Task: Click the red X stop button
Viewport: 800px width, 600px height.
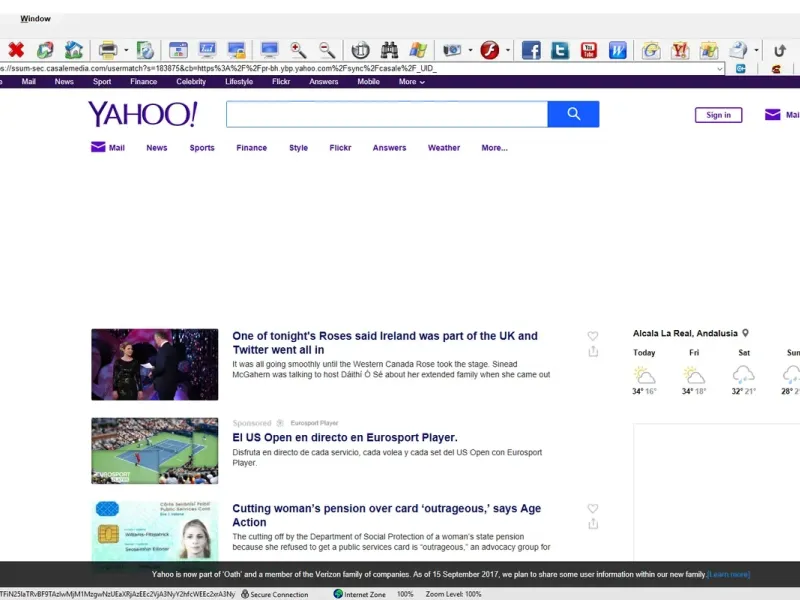Action: point(16,50)
